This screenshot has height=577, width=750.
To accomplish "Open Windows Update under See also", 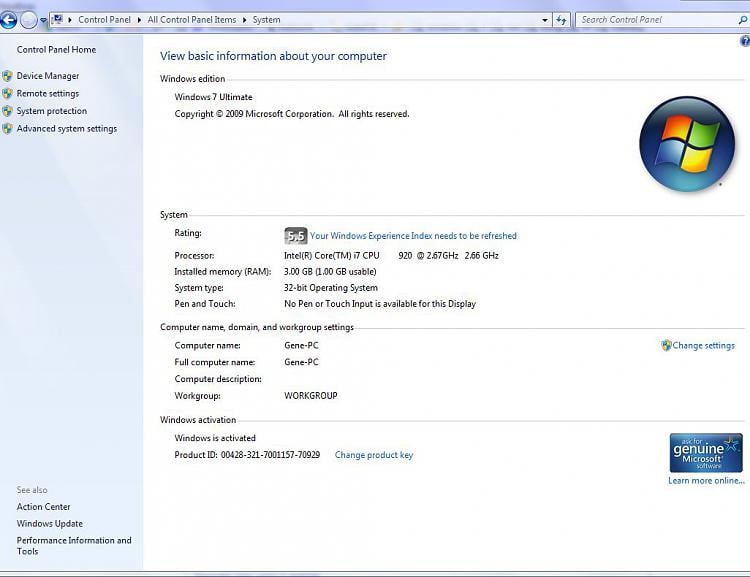I will click(50, 523).
